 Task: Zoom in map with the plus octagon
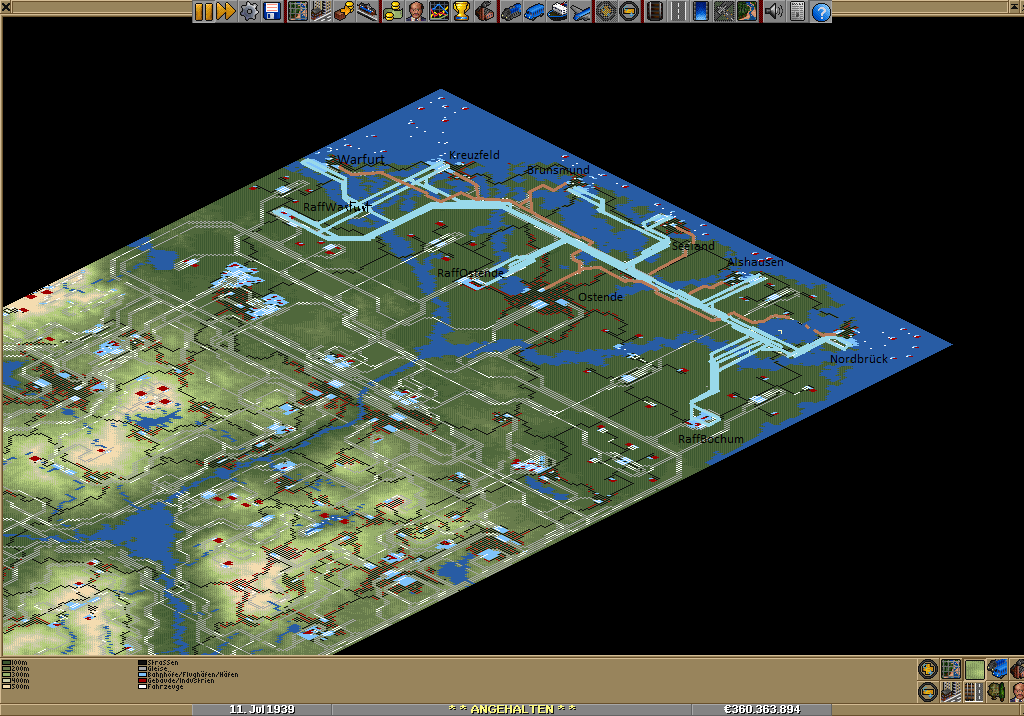(928, 669)
